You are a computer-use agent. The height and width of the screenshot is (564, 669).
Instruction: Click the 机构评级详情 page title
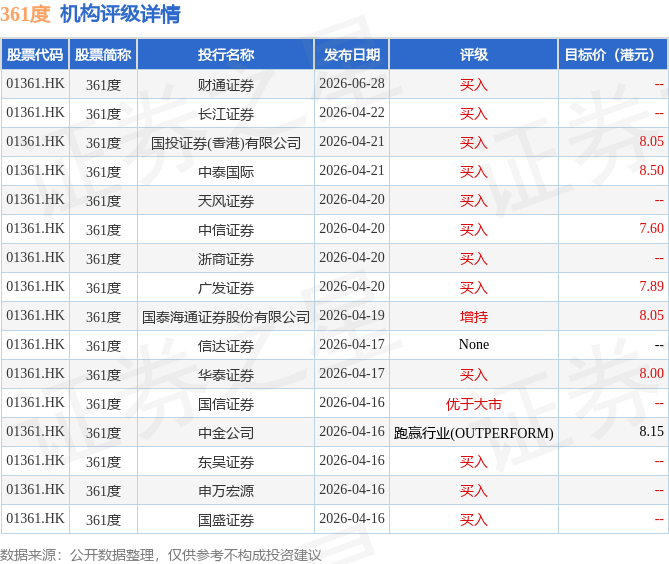click(120, 14)
